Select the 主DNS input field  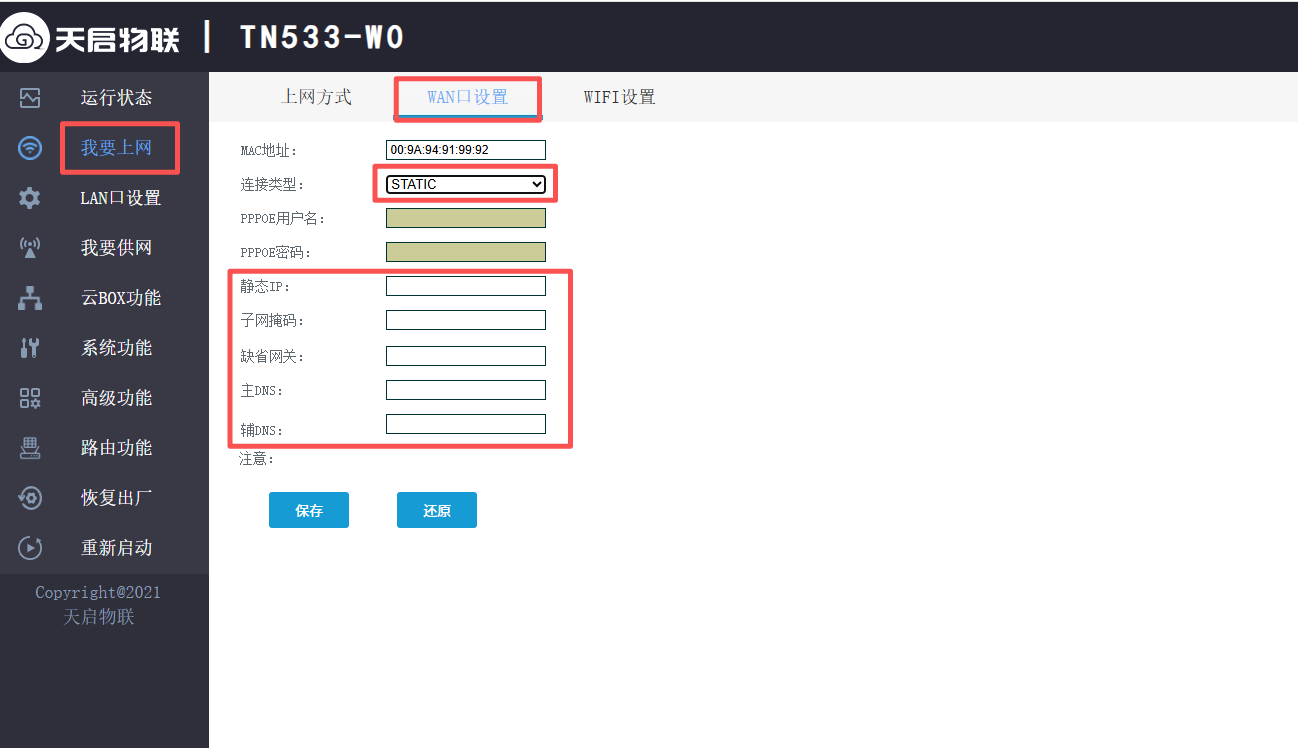[466, 390]
